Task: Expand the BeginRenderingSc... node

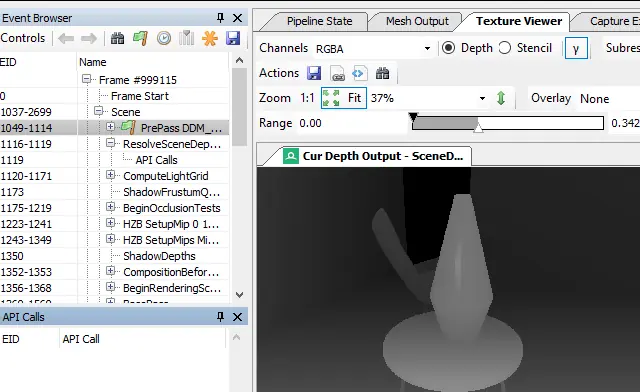Action: click(x=110, y=287)
